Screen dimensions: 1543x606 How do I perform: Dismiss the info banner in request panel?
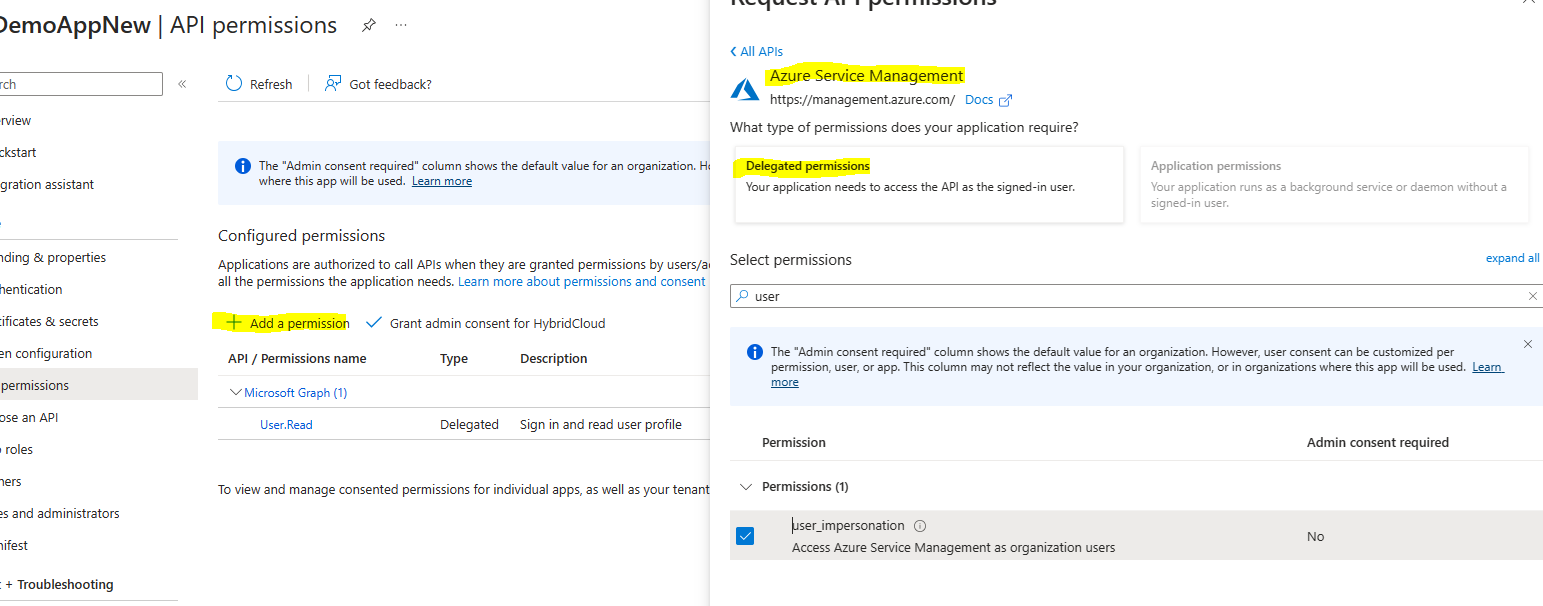(1527, 344)
